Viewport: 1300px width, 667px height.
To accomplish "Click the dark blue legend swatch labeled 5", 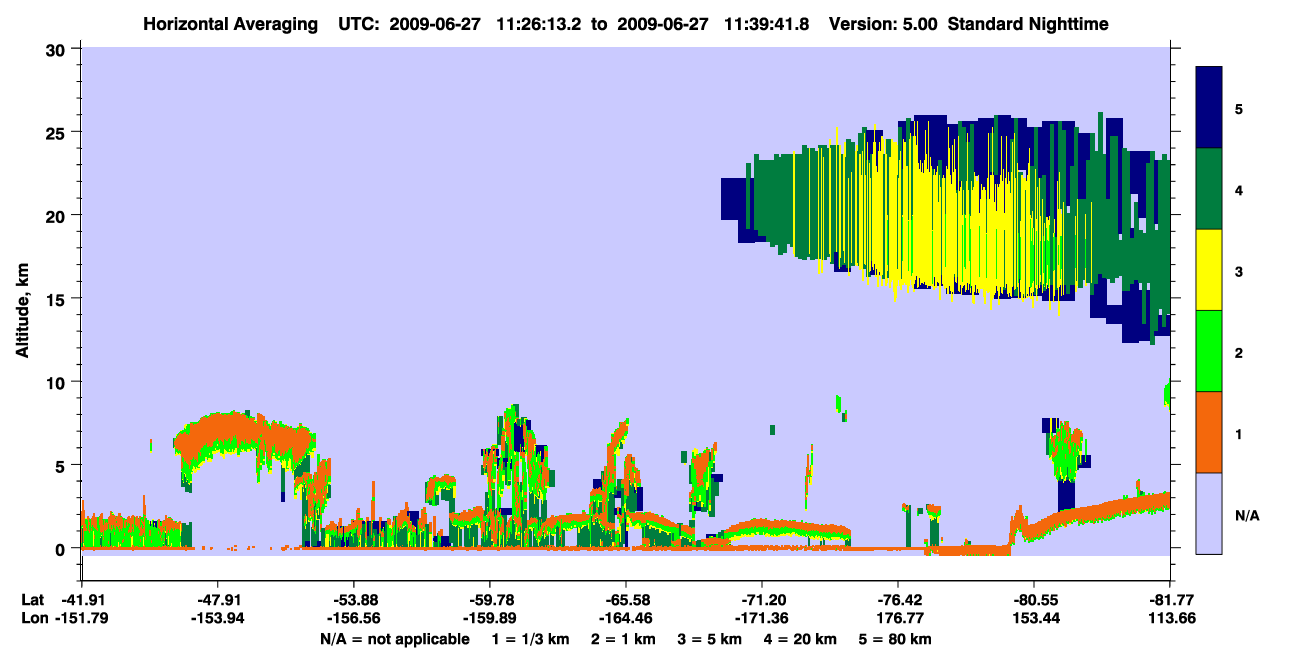I will click(x=1209, y=107).
